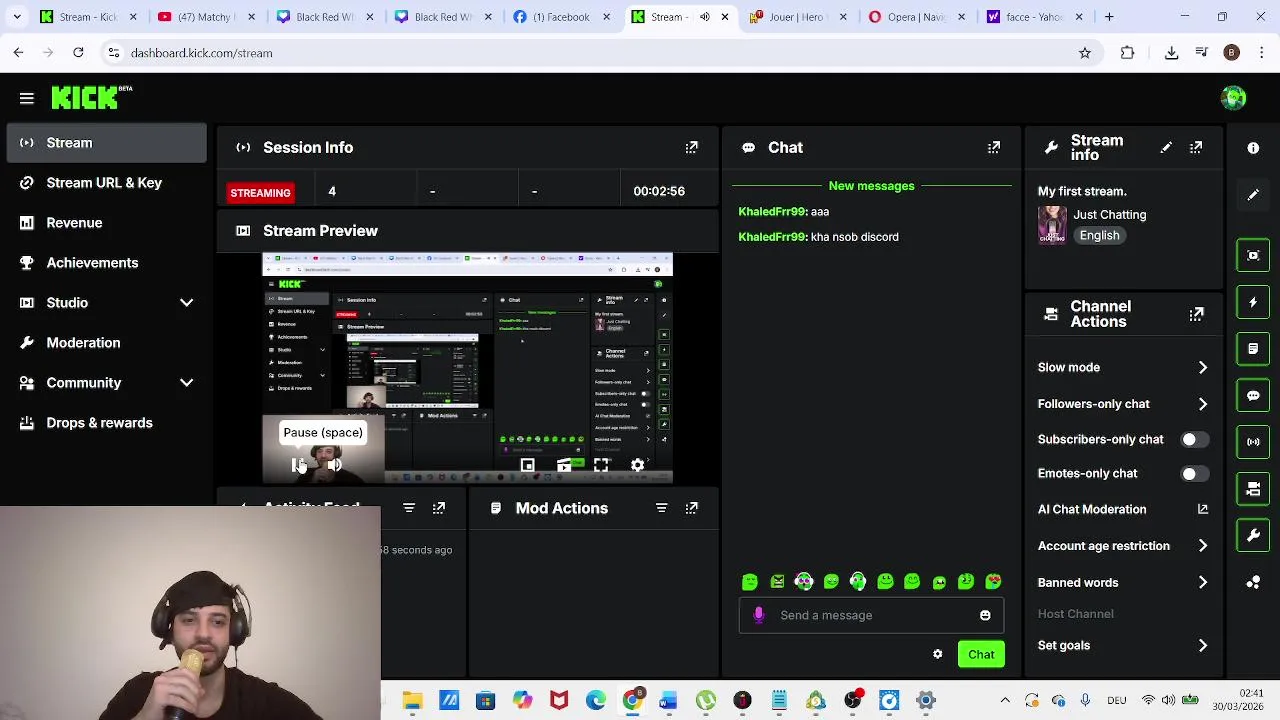
Task: Expand Account age restriction options
Action: coord(1202,546)
